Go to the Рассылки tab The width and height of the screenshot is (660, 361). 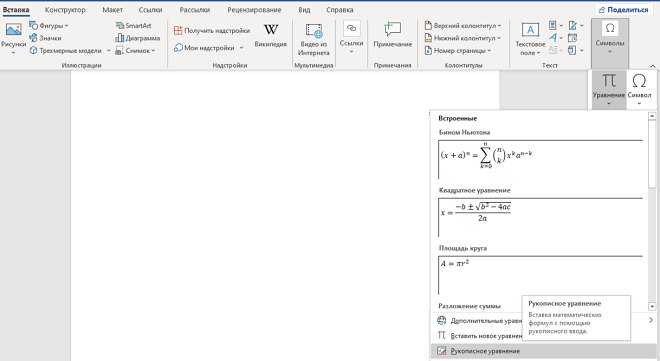tap(194, 10)
